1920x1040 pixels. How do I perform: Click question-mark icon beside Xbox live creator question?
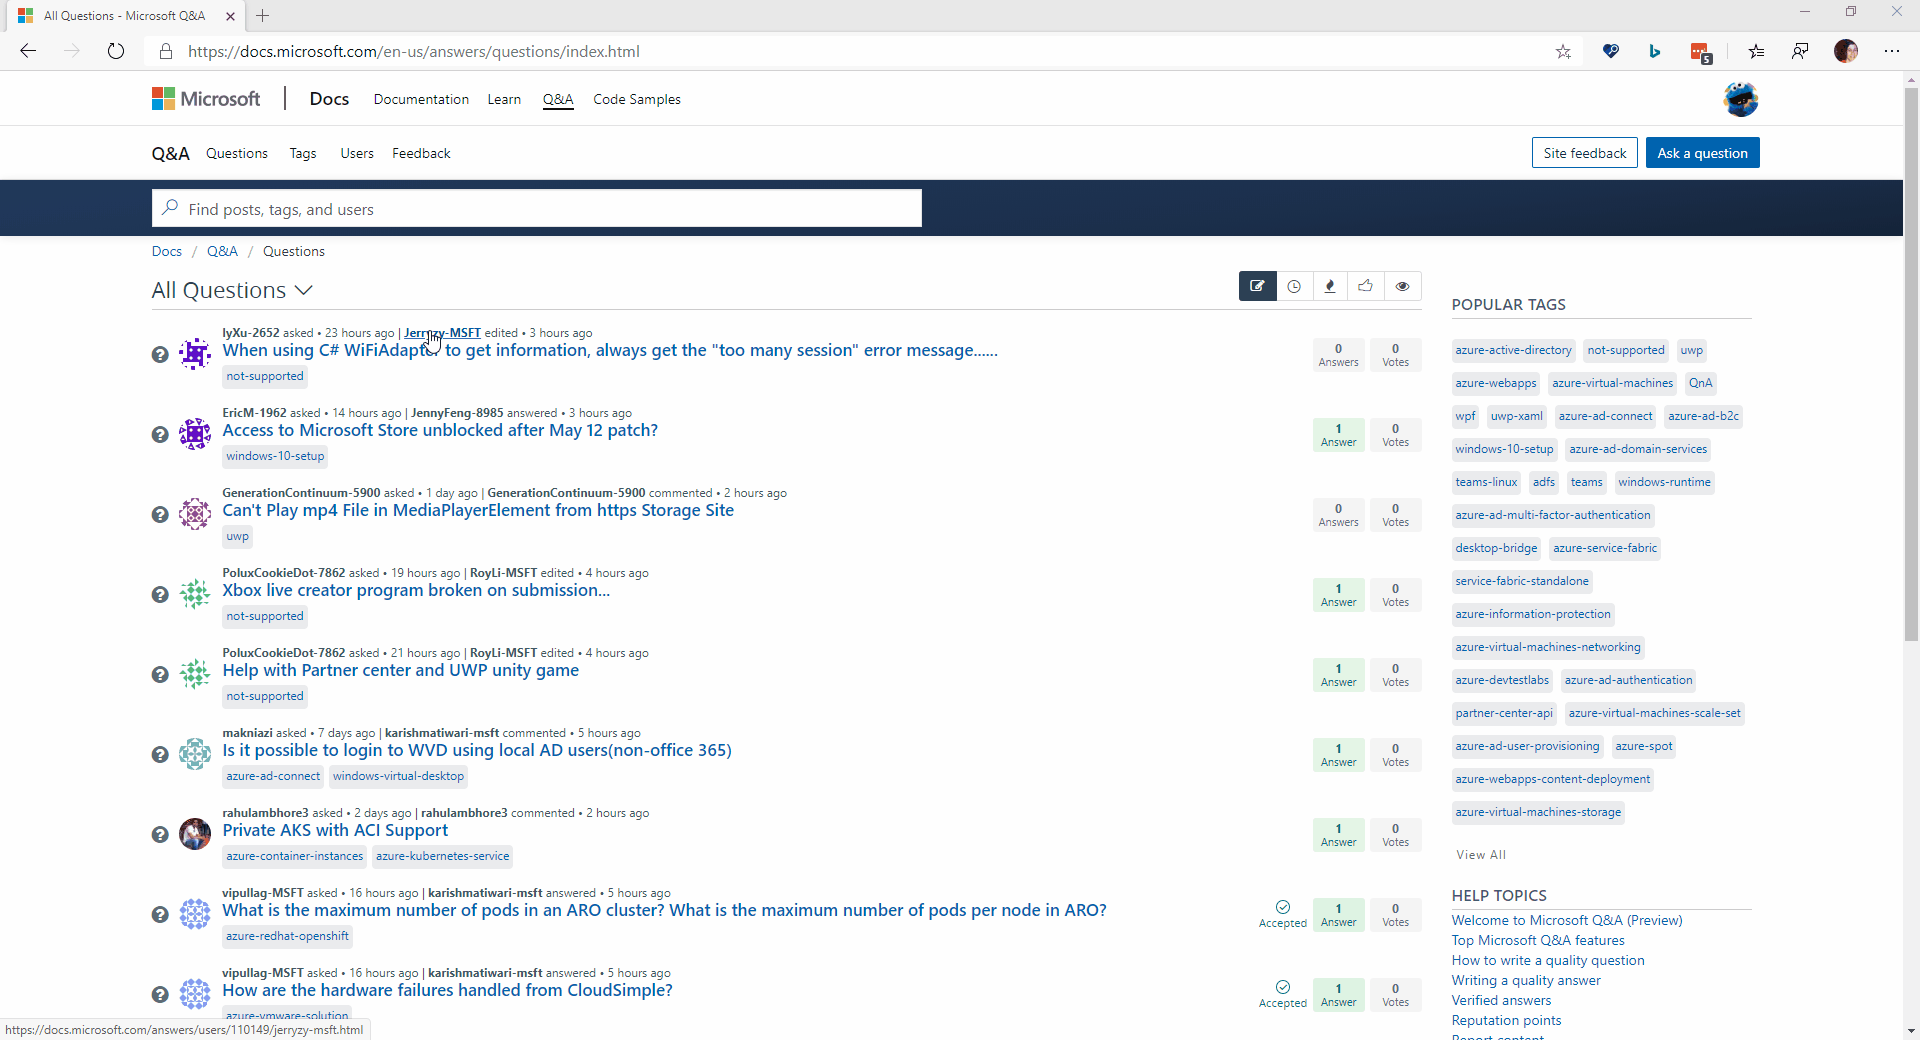point(160,594)
